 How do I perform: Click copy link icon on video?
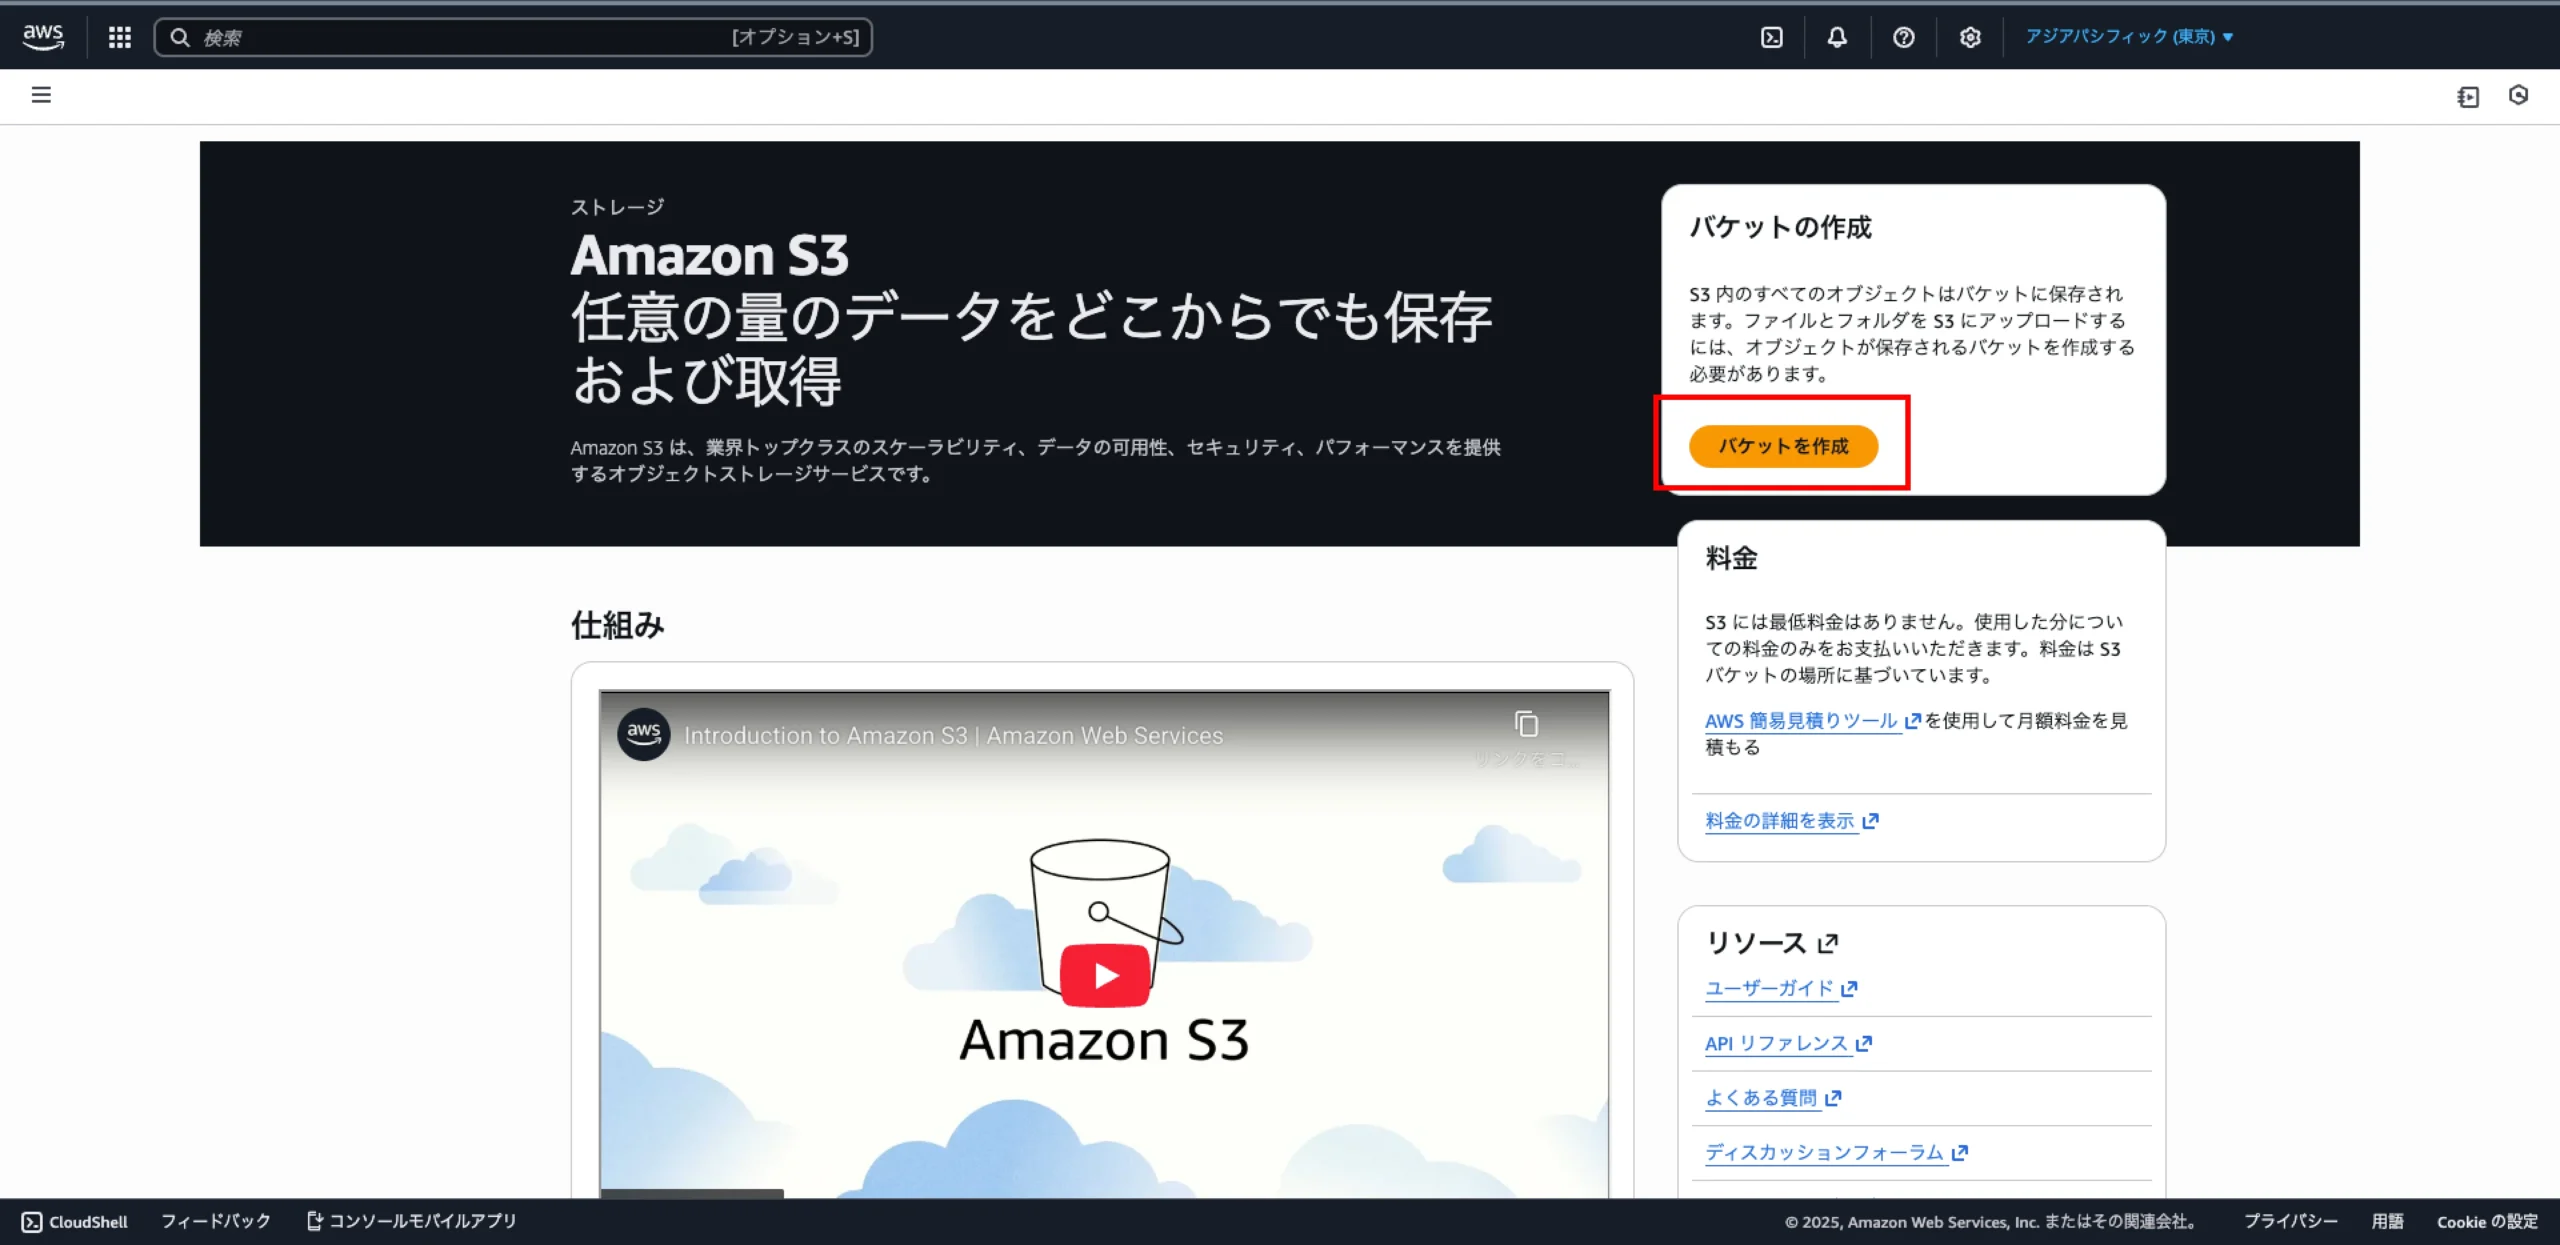click(x=1526, y=724)
